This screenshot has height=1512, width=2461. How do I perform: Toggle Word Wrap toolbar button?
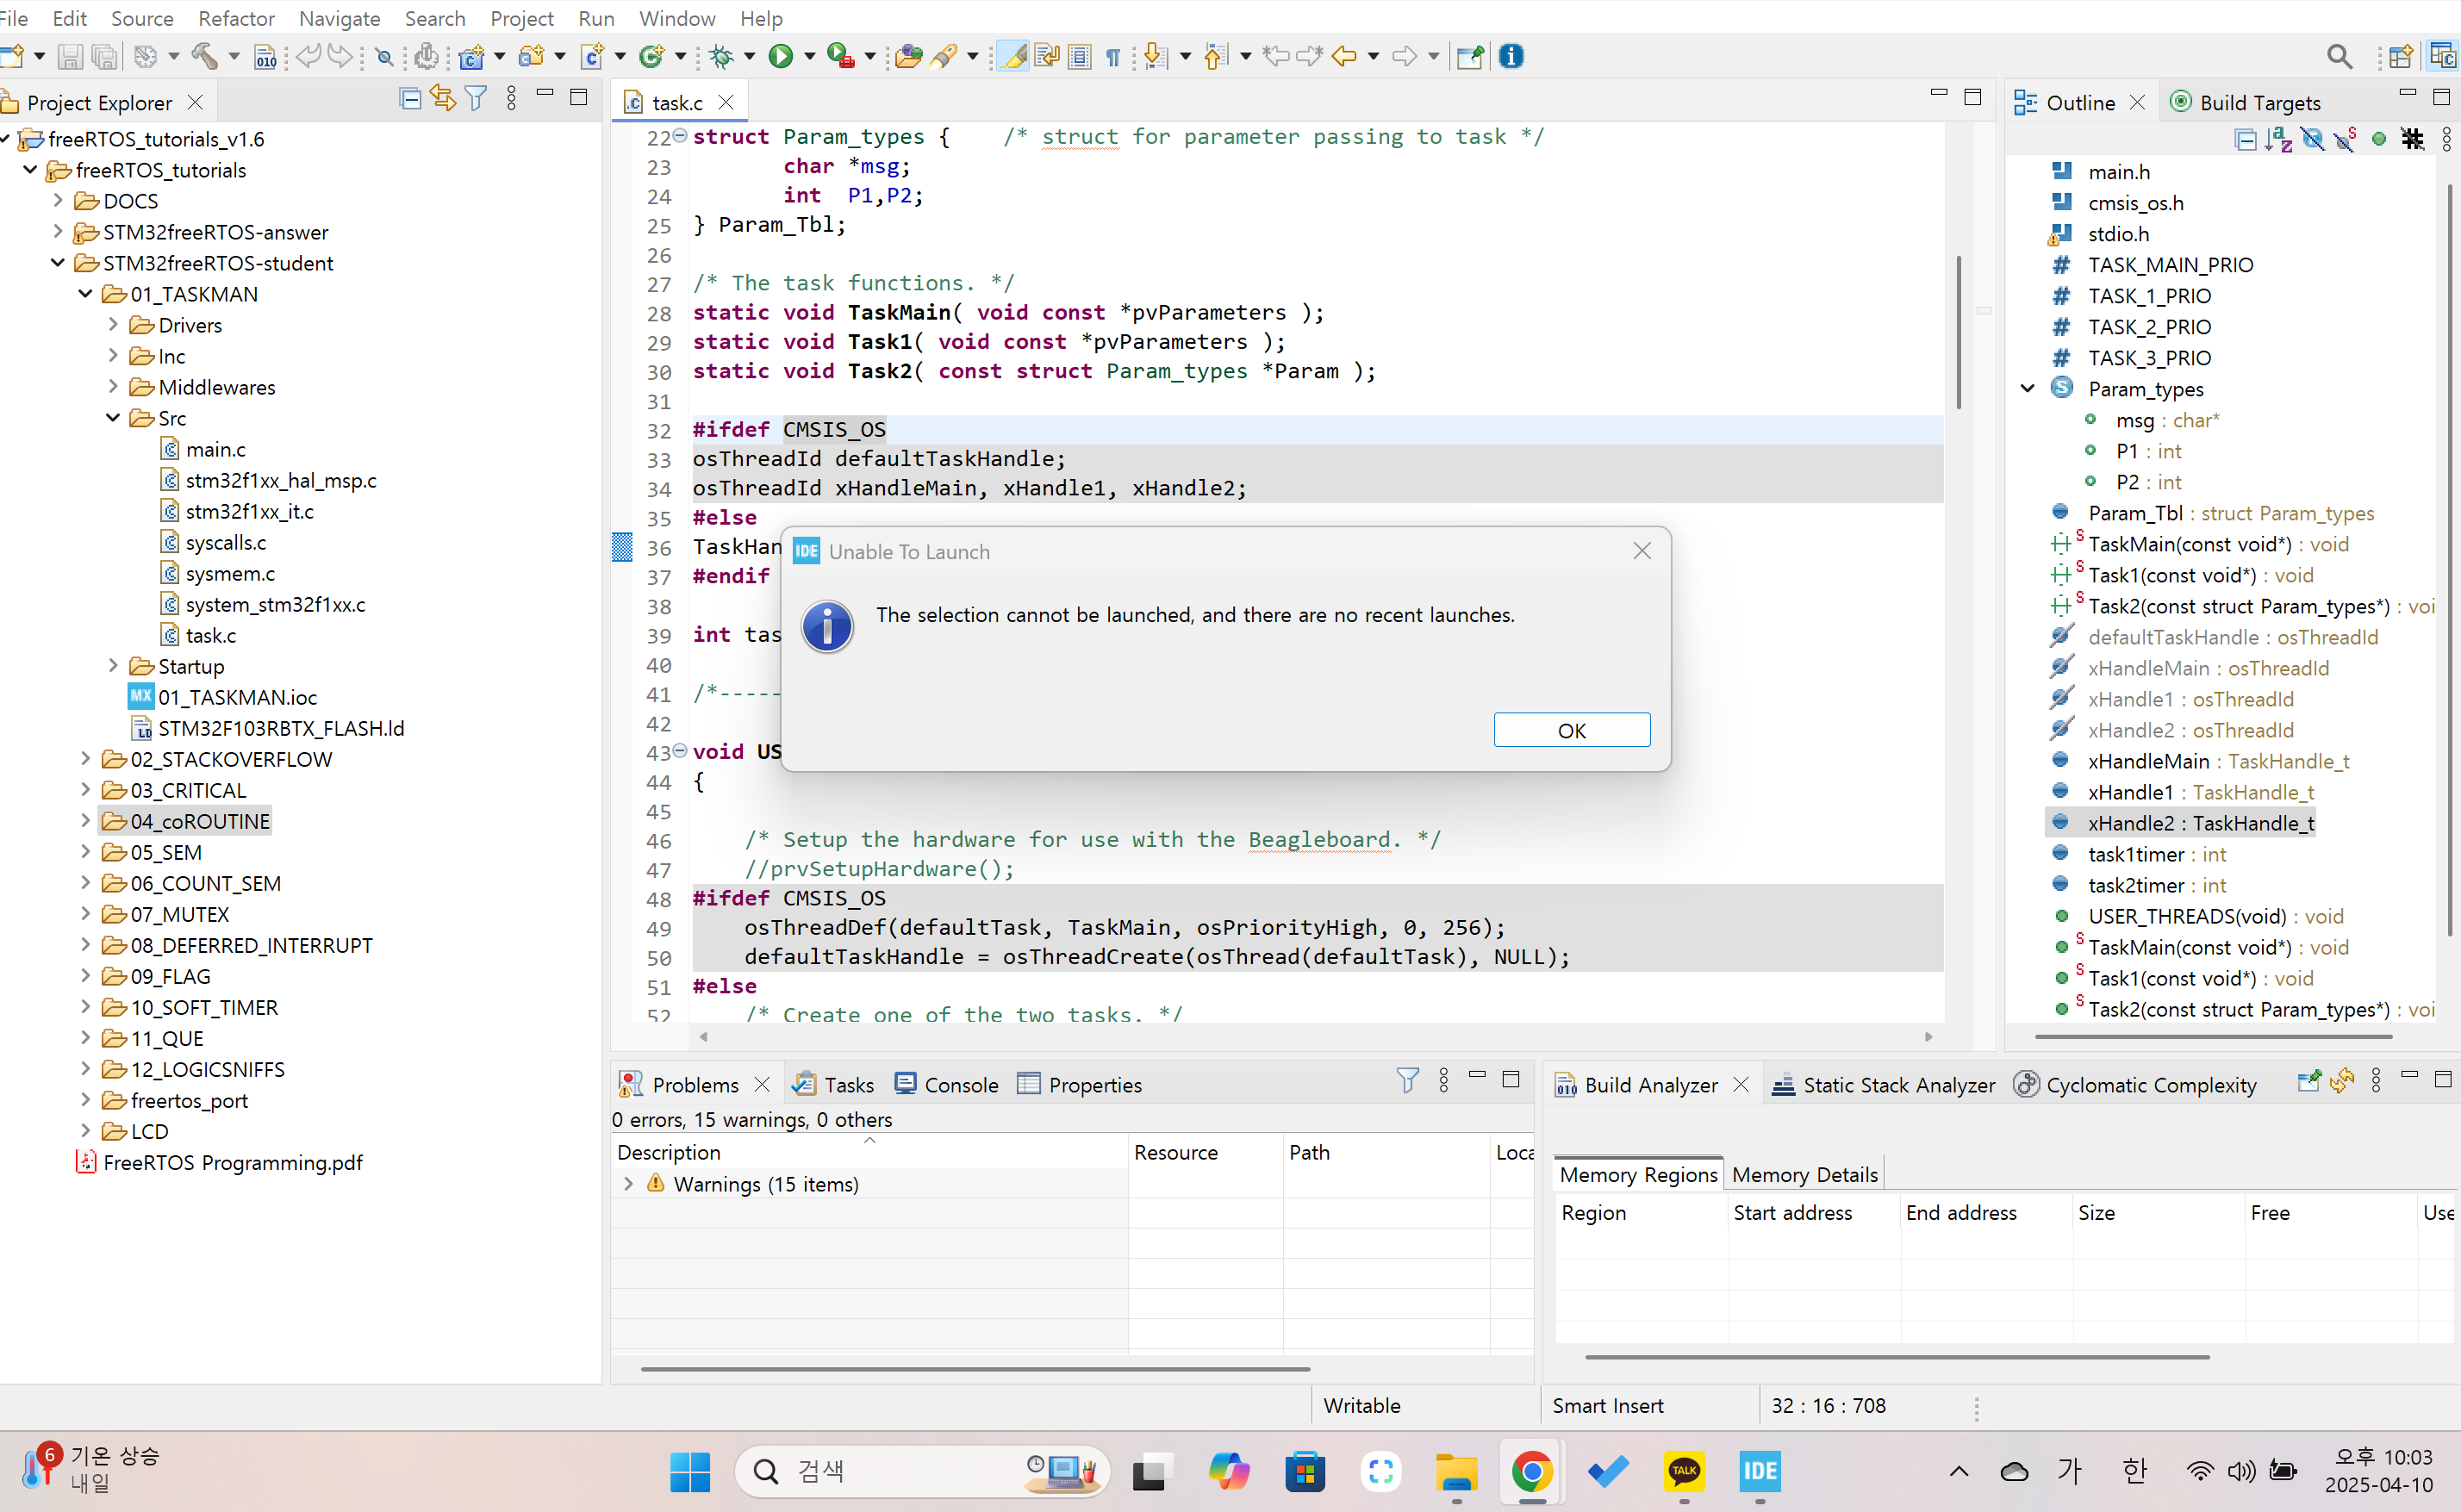tap(1047, 57)
